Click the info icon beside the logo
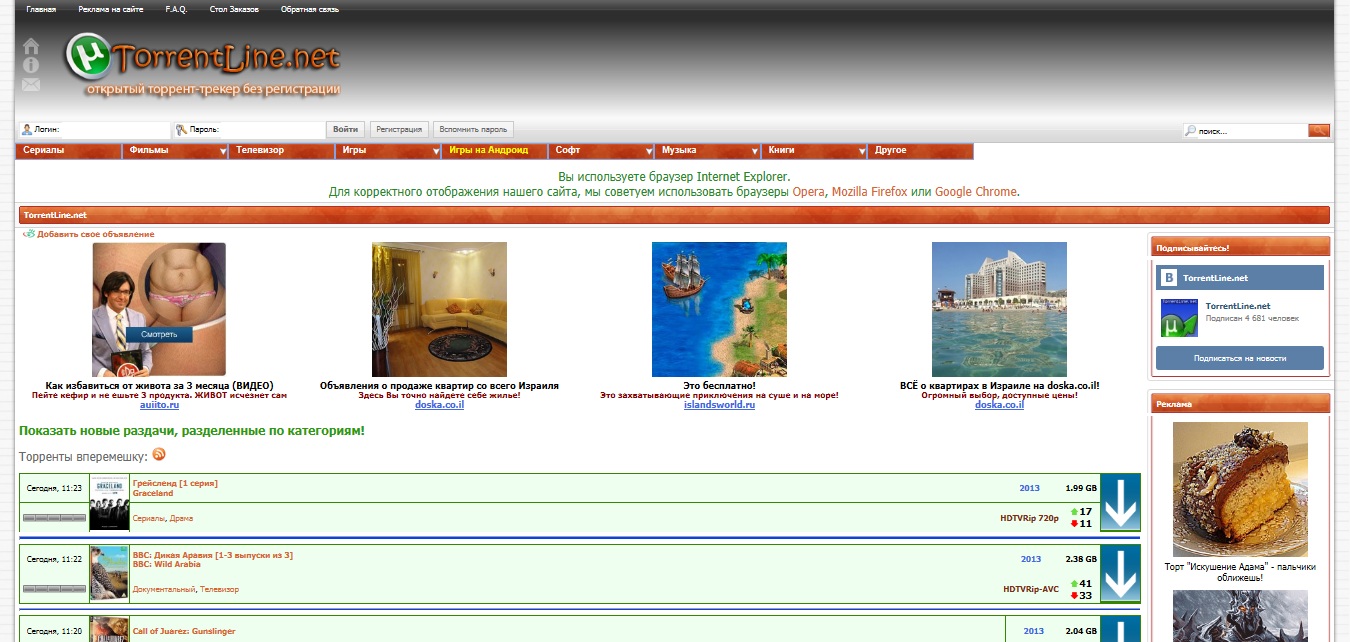Screen dimensions: 1350x642 click(31, 65)
